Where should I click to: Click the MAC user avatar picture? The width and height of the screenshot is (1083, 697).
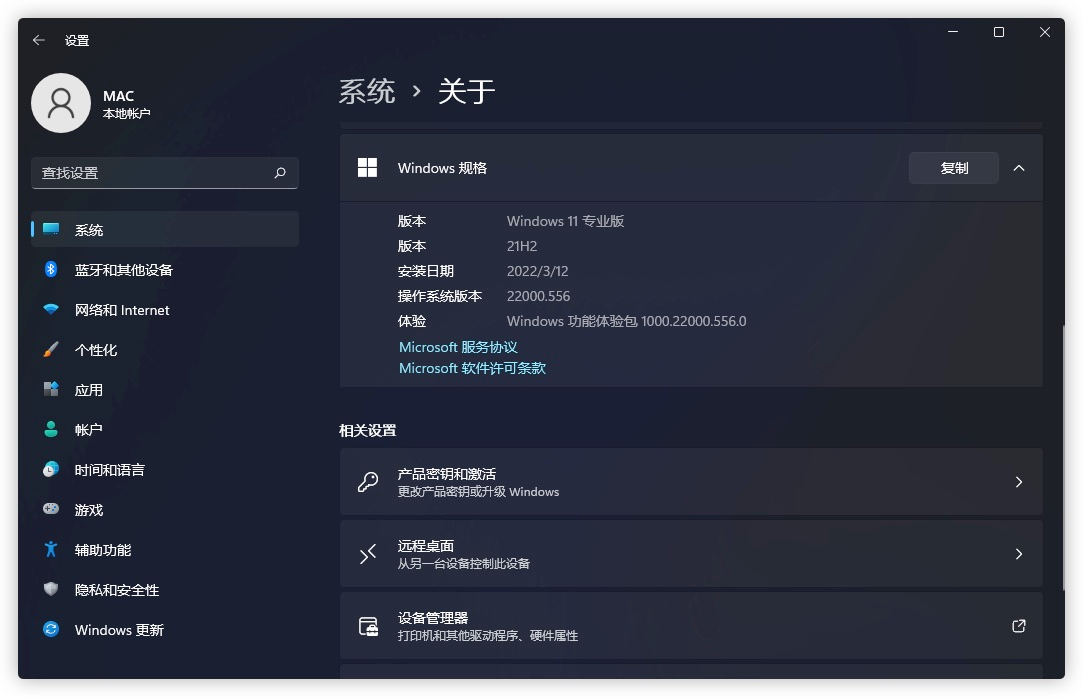point(61,103)
